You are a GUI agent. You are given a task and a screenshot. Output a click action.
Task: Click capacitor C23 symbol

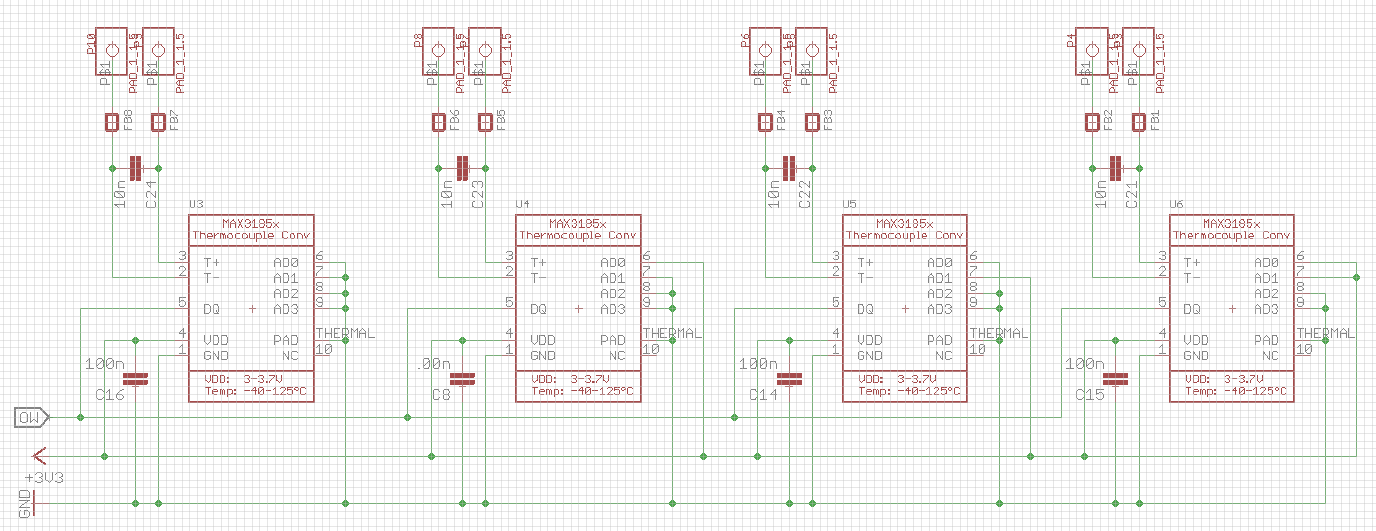click(x=462, y=168)
